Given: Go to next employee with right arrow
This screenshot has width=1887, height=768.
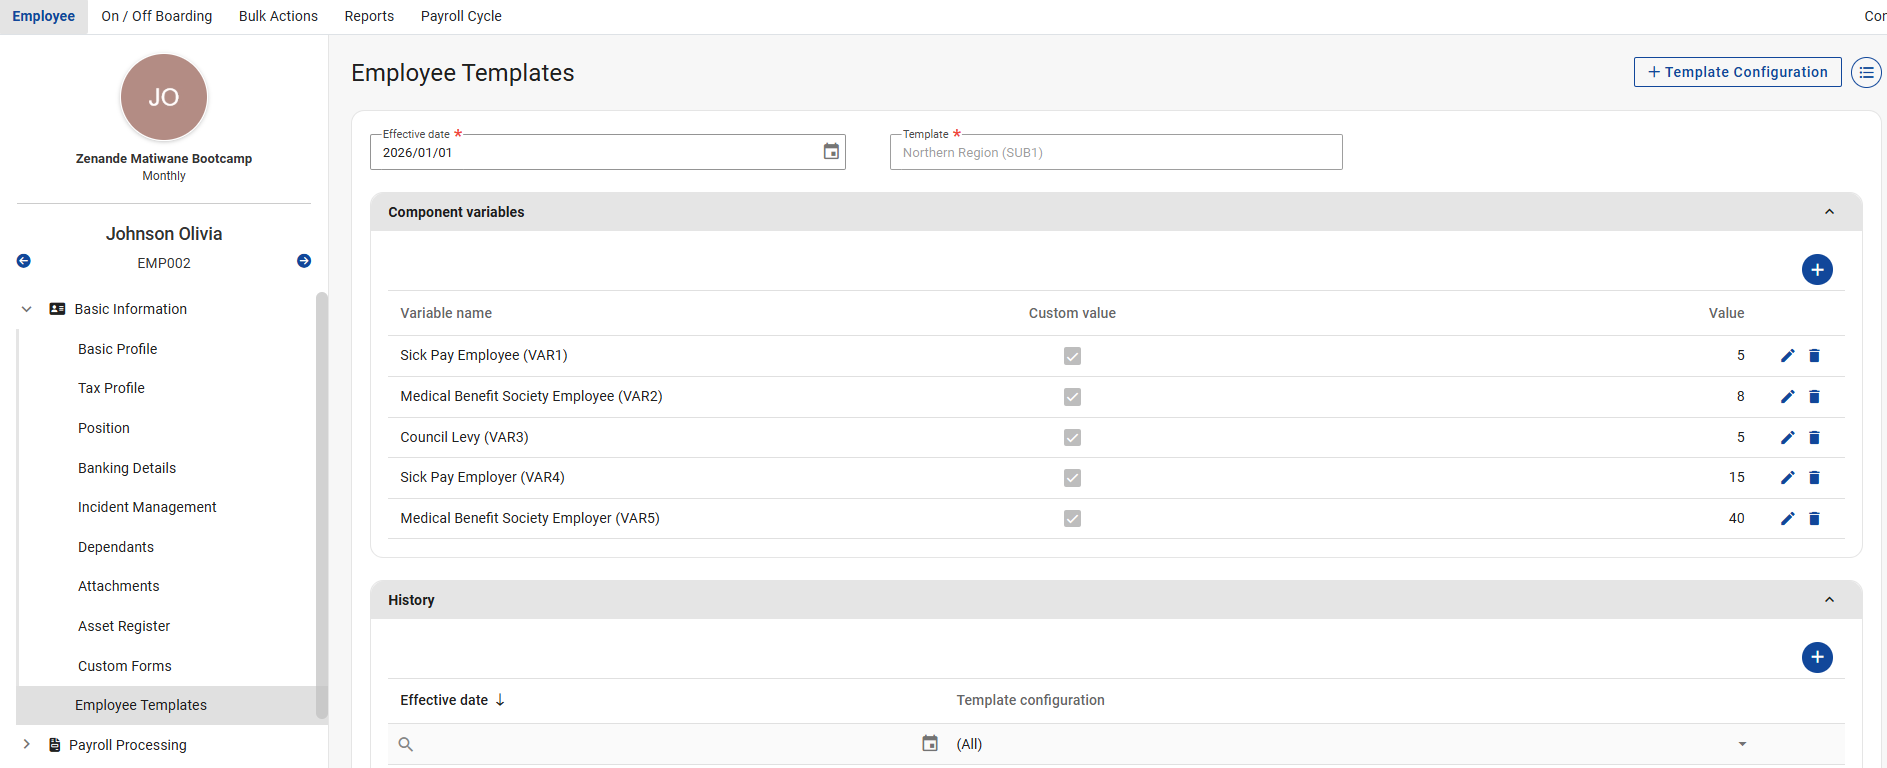Looking at the screenshot, I should click(304, 261).
